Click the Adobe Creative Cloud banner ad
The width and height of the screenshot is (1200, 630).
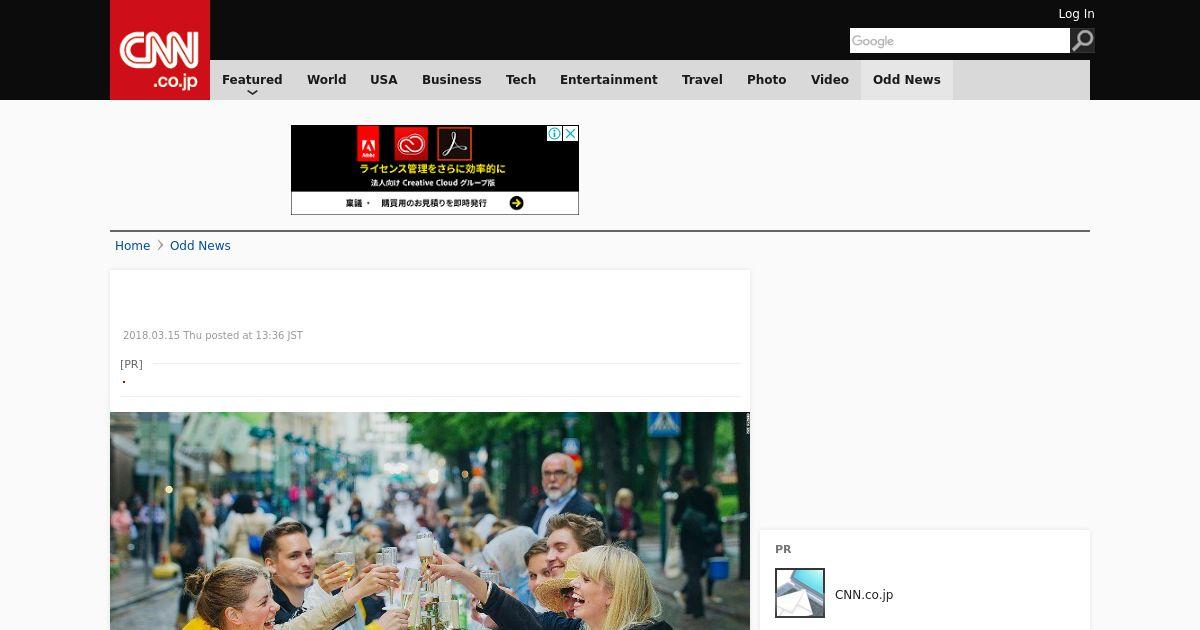435,170
